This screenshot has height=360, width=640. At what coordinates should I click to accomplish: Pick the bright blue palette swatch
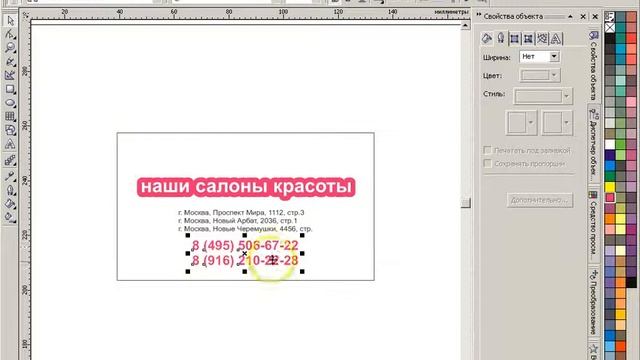coord(610,166)
